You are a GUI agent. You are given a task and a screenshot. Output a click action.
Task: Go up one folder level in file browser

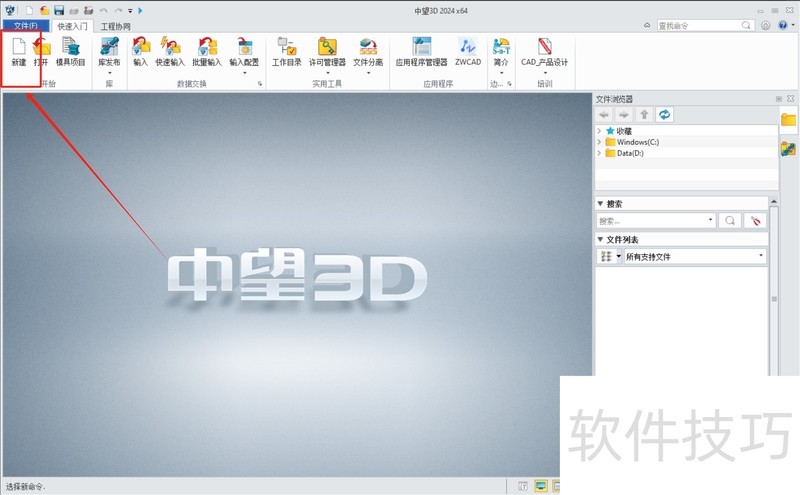click(x=644, y=114)
